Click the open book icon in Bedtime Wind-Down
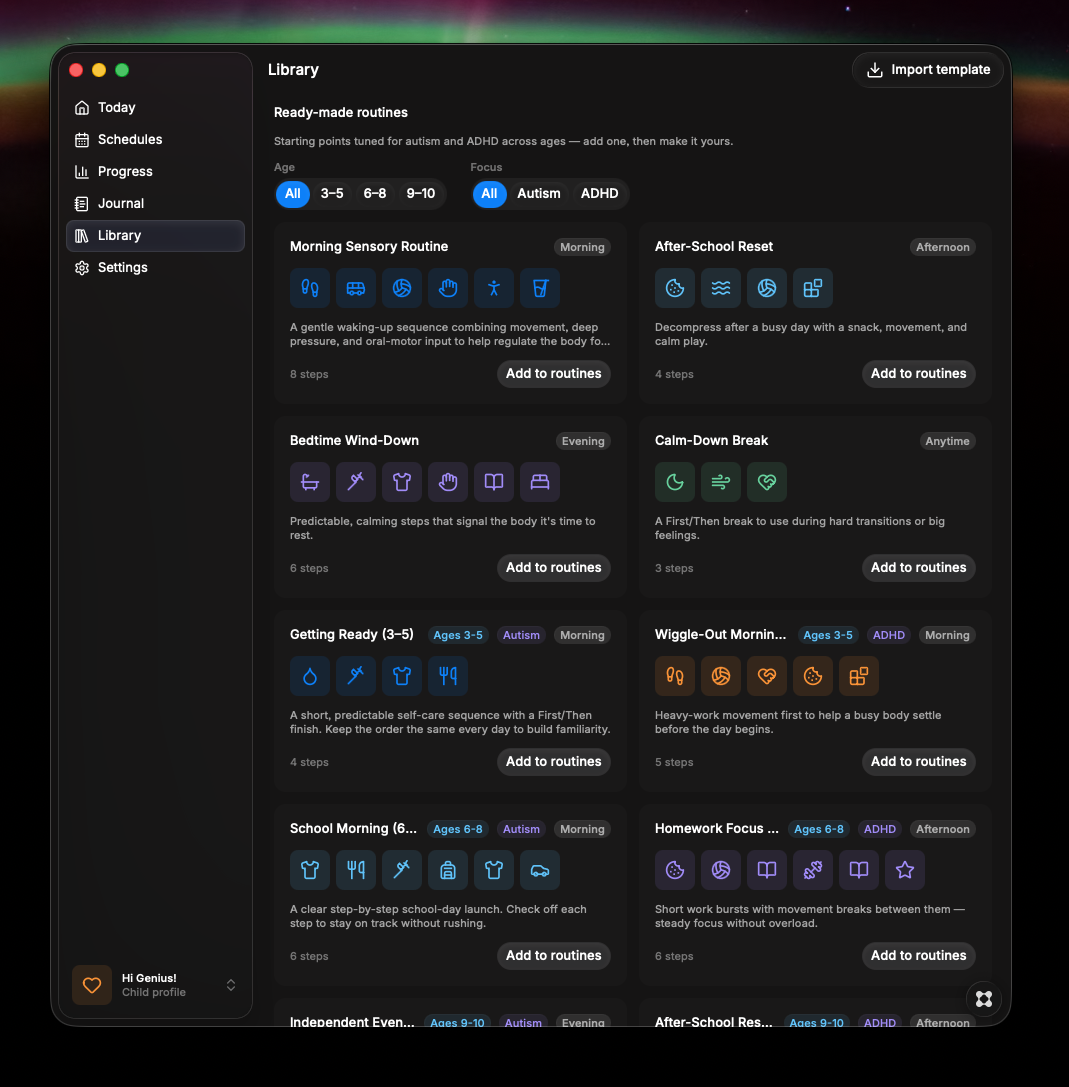 (494, 482)
